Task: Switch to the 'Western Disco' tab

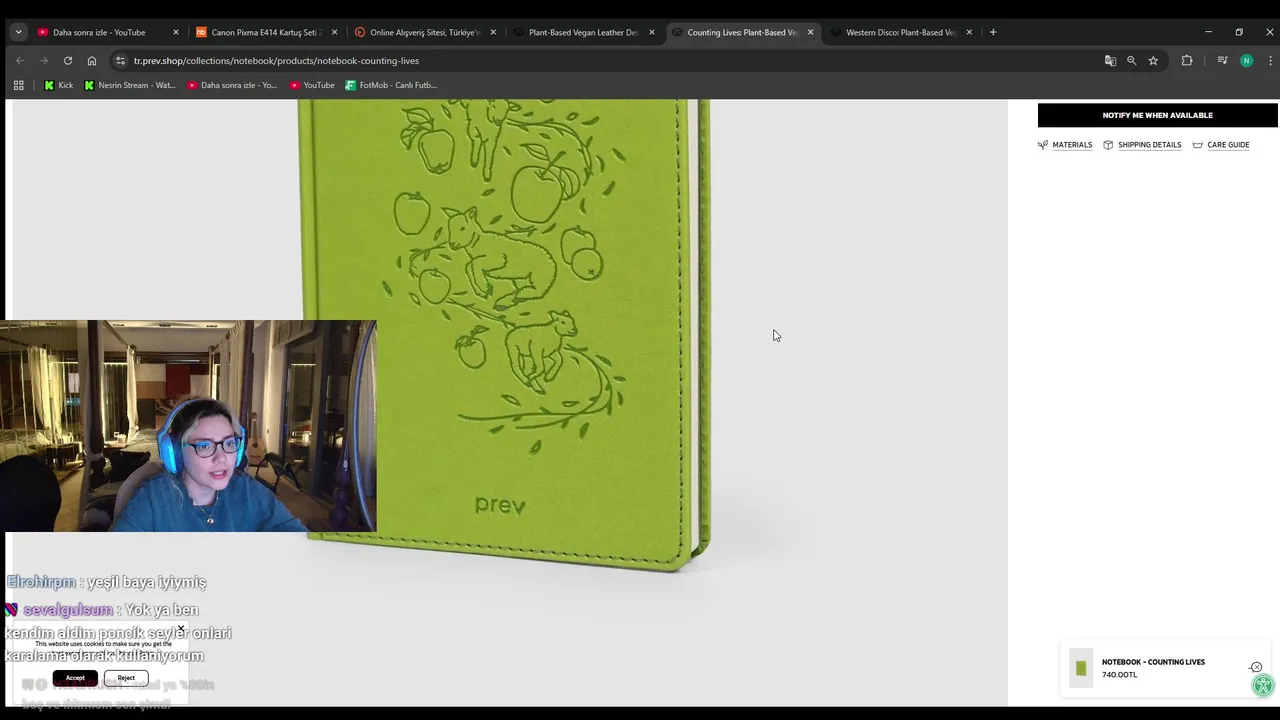Action: (899, 32)
